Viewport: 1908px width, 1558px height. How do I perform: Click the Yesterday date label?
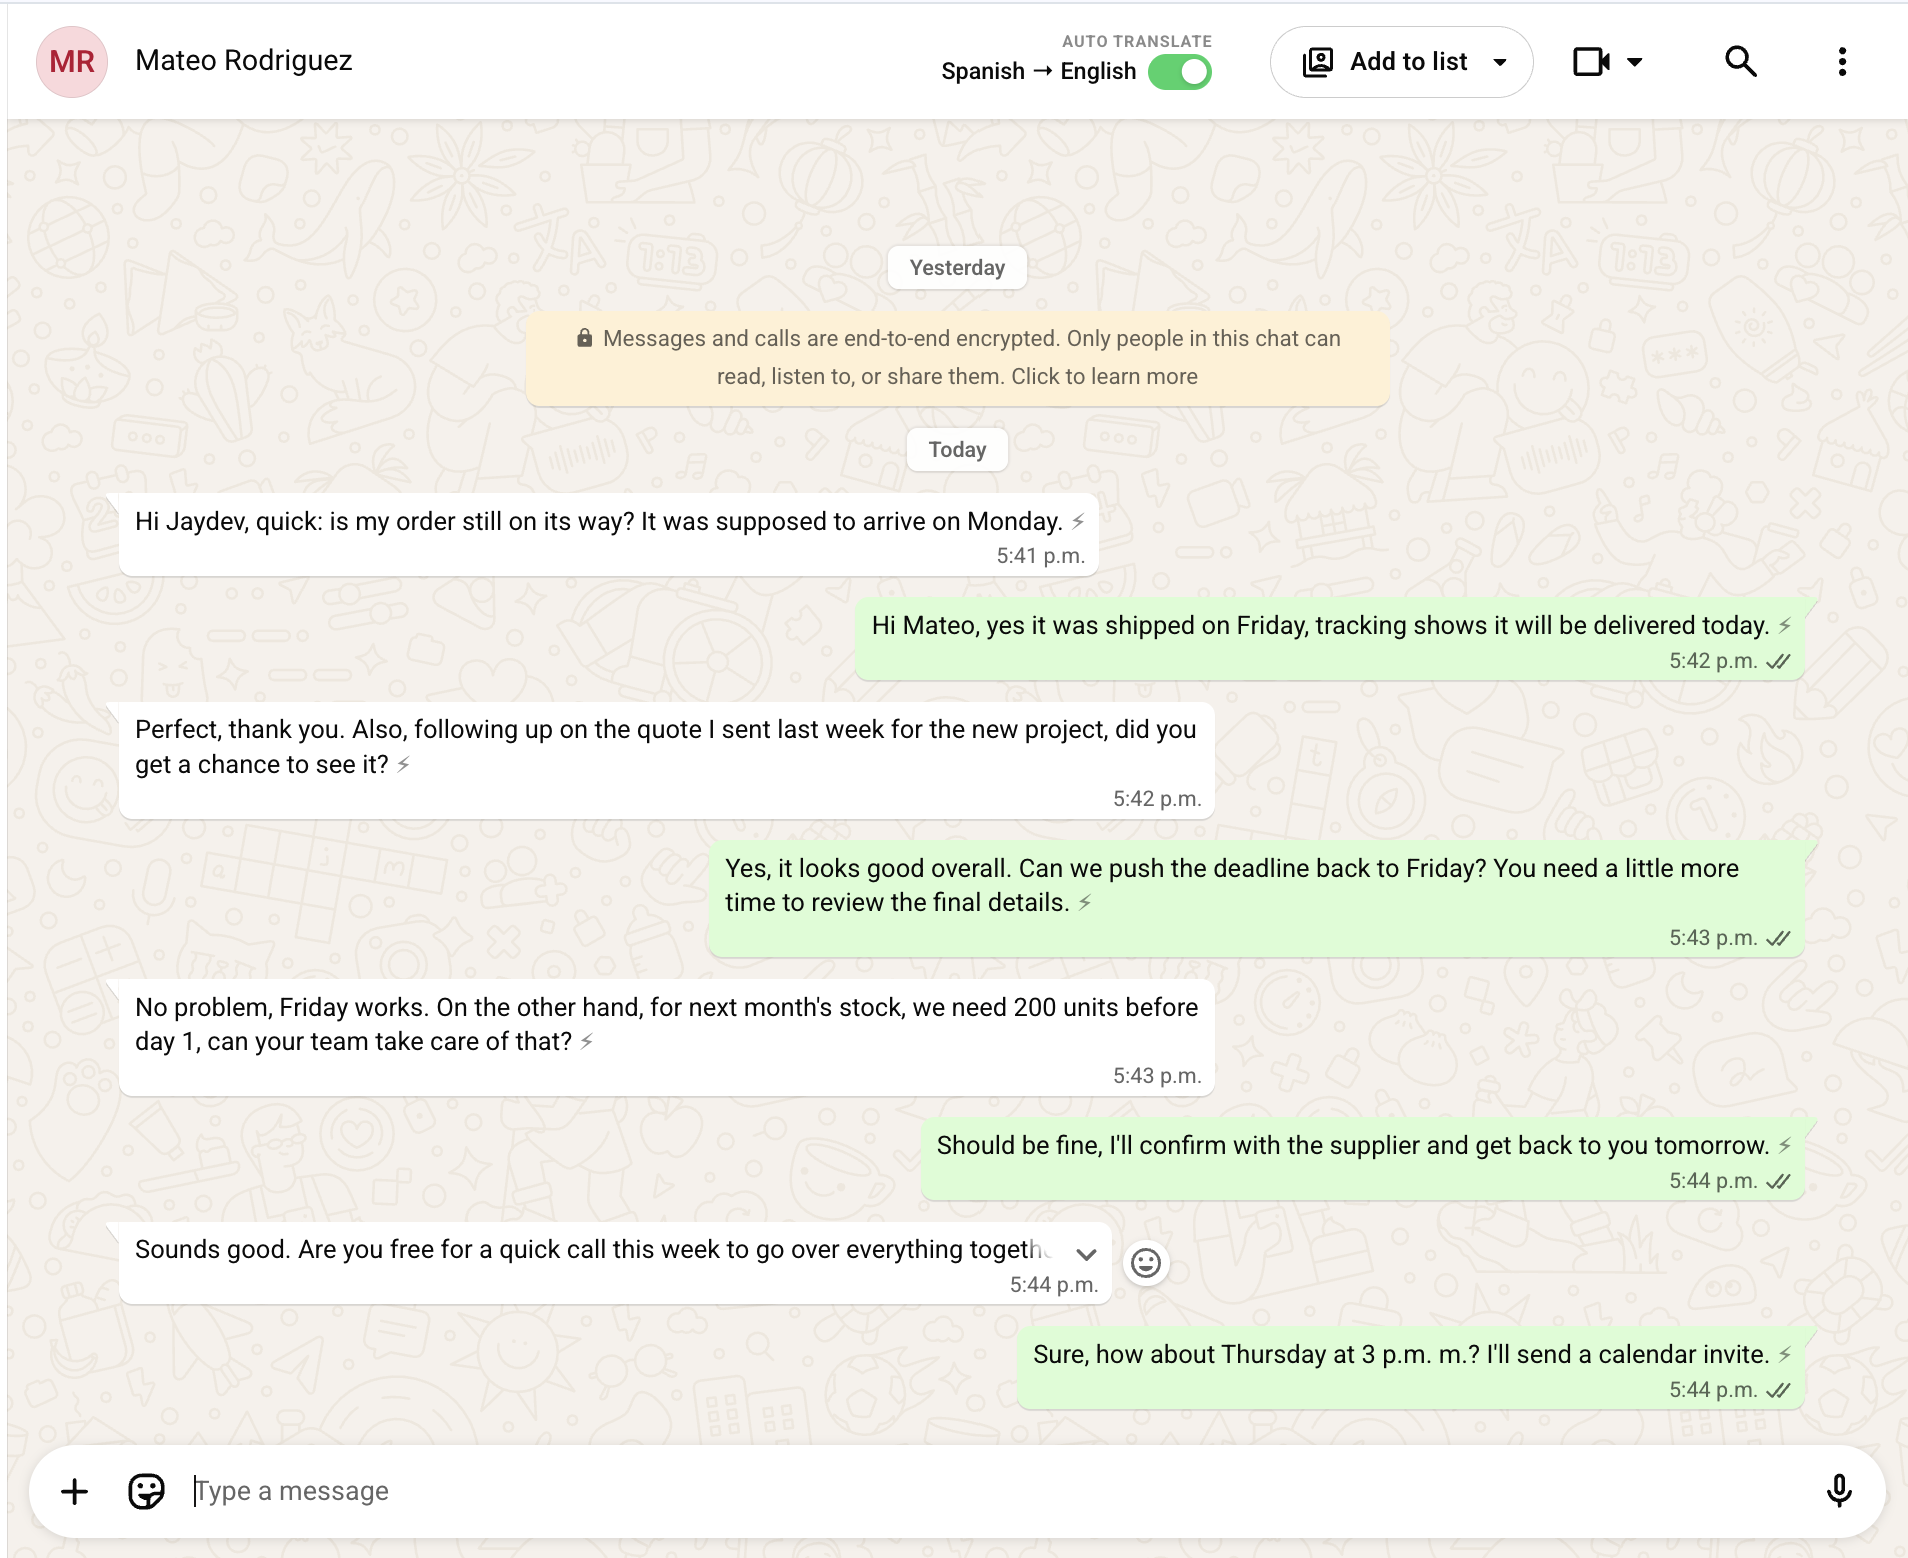957,268
